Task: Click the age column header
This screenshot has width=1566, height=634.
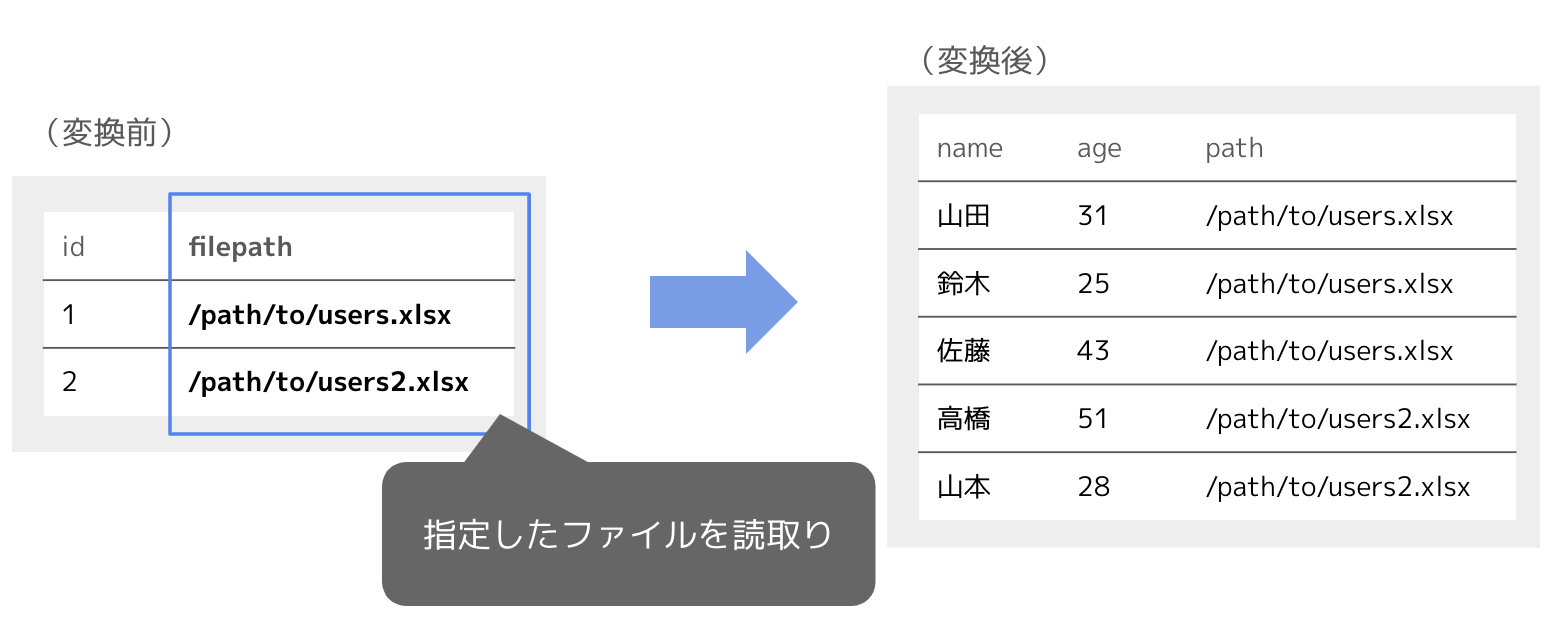Action: tap(1099, 149)
